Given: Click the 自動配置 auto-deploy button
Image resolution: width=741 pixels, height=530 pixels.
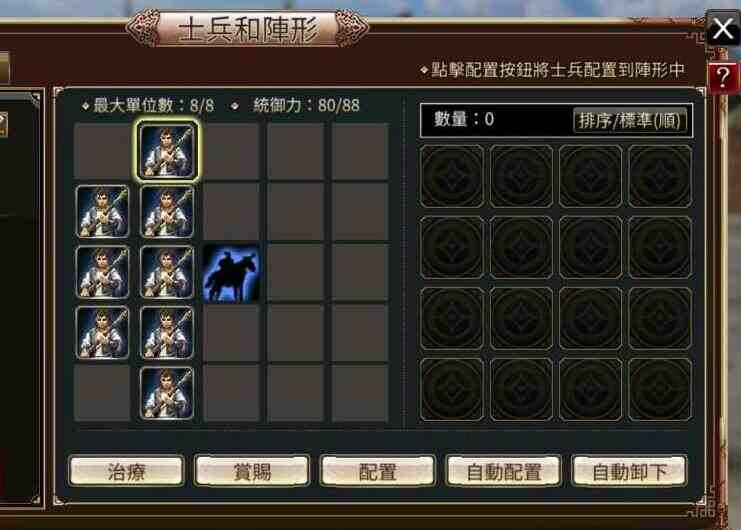Looking at the screenshot, I should tap(504, 471).
